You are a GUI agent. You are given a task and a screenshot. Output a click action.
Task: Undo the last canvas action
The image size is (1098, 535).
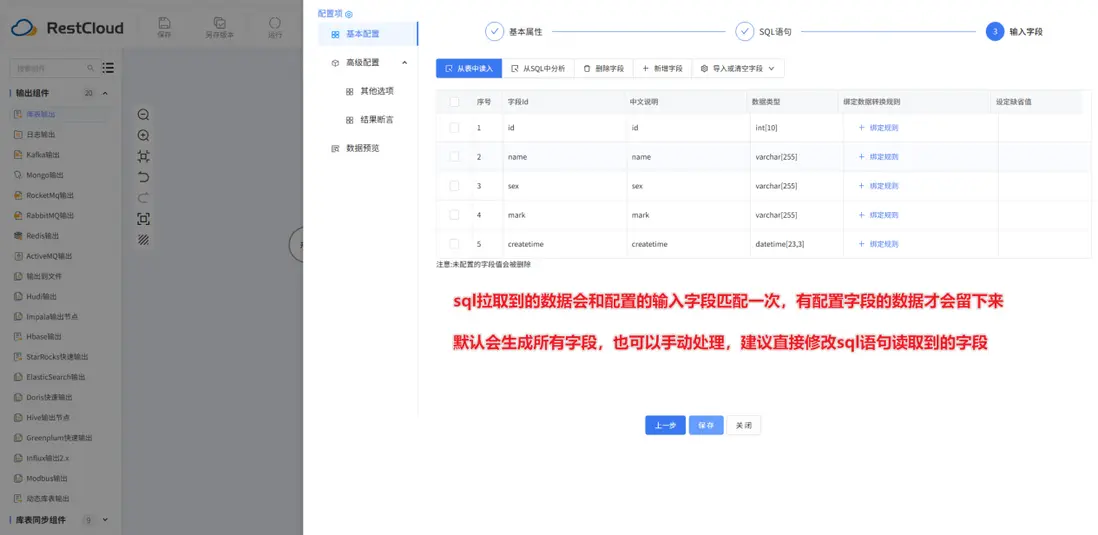[x=144, y=177]
